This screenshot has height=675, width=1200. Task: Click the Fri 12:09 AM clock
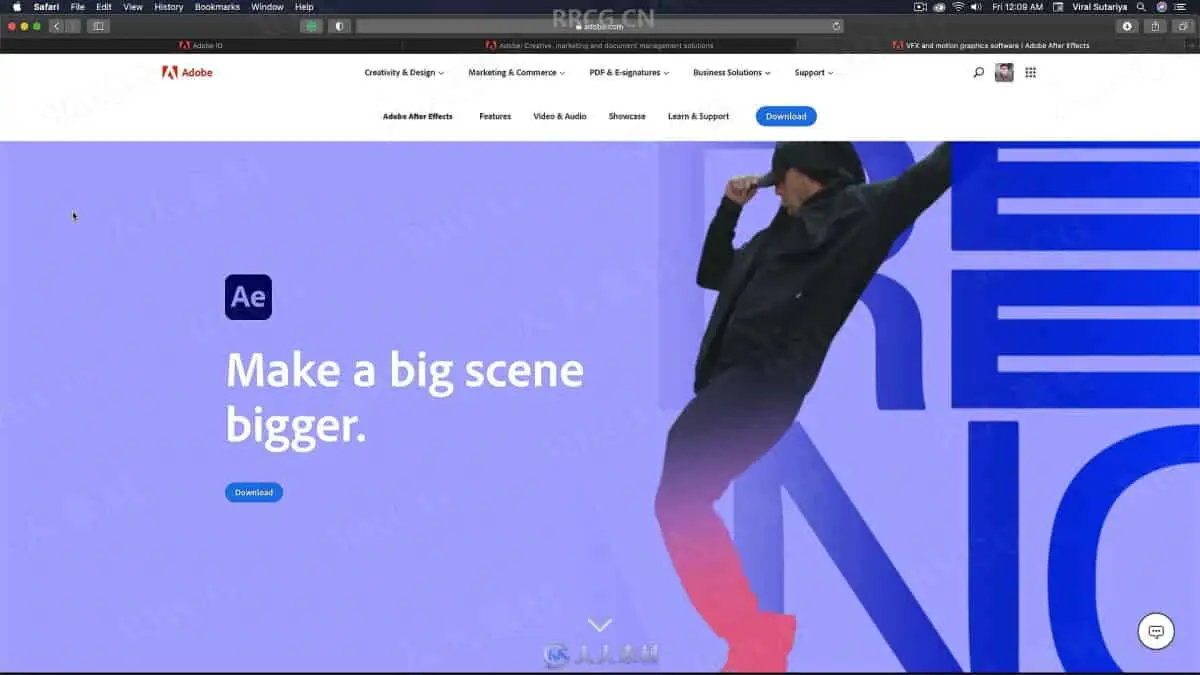(x=1017, y=7)
